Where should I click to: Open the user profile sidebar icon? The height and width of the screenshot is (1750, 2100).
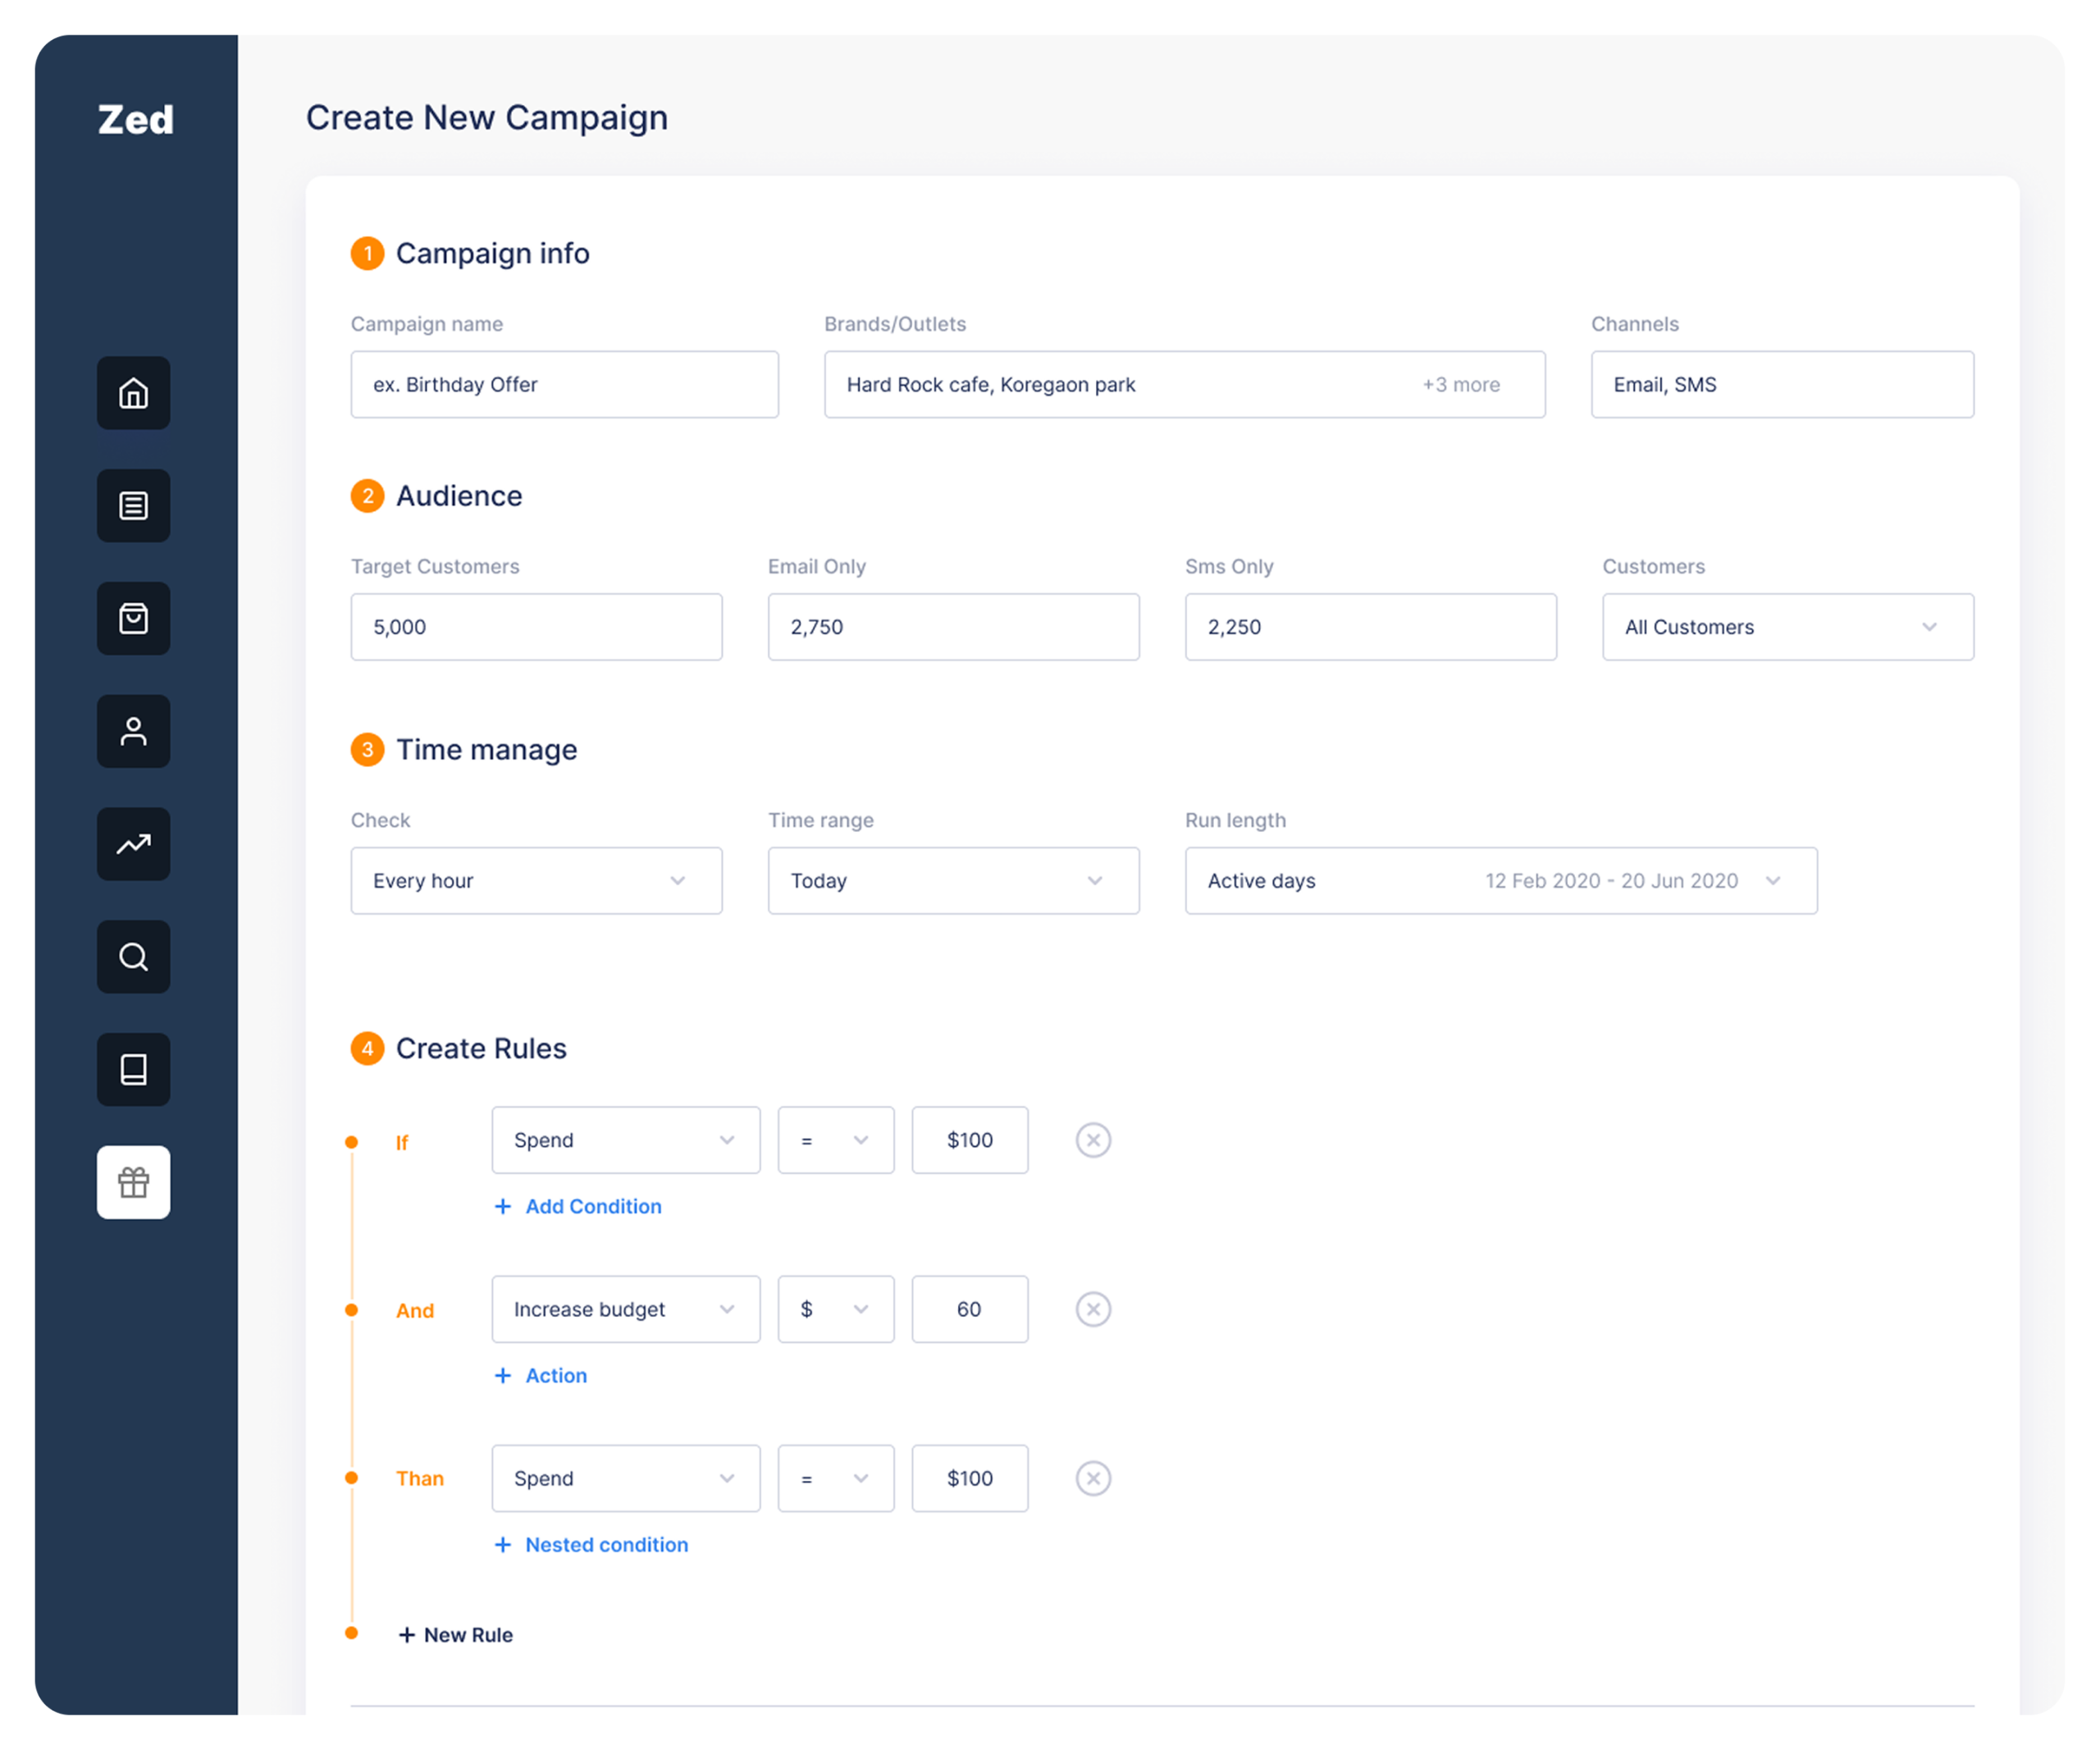(133, 732)
